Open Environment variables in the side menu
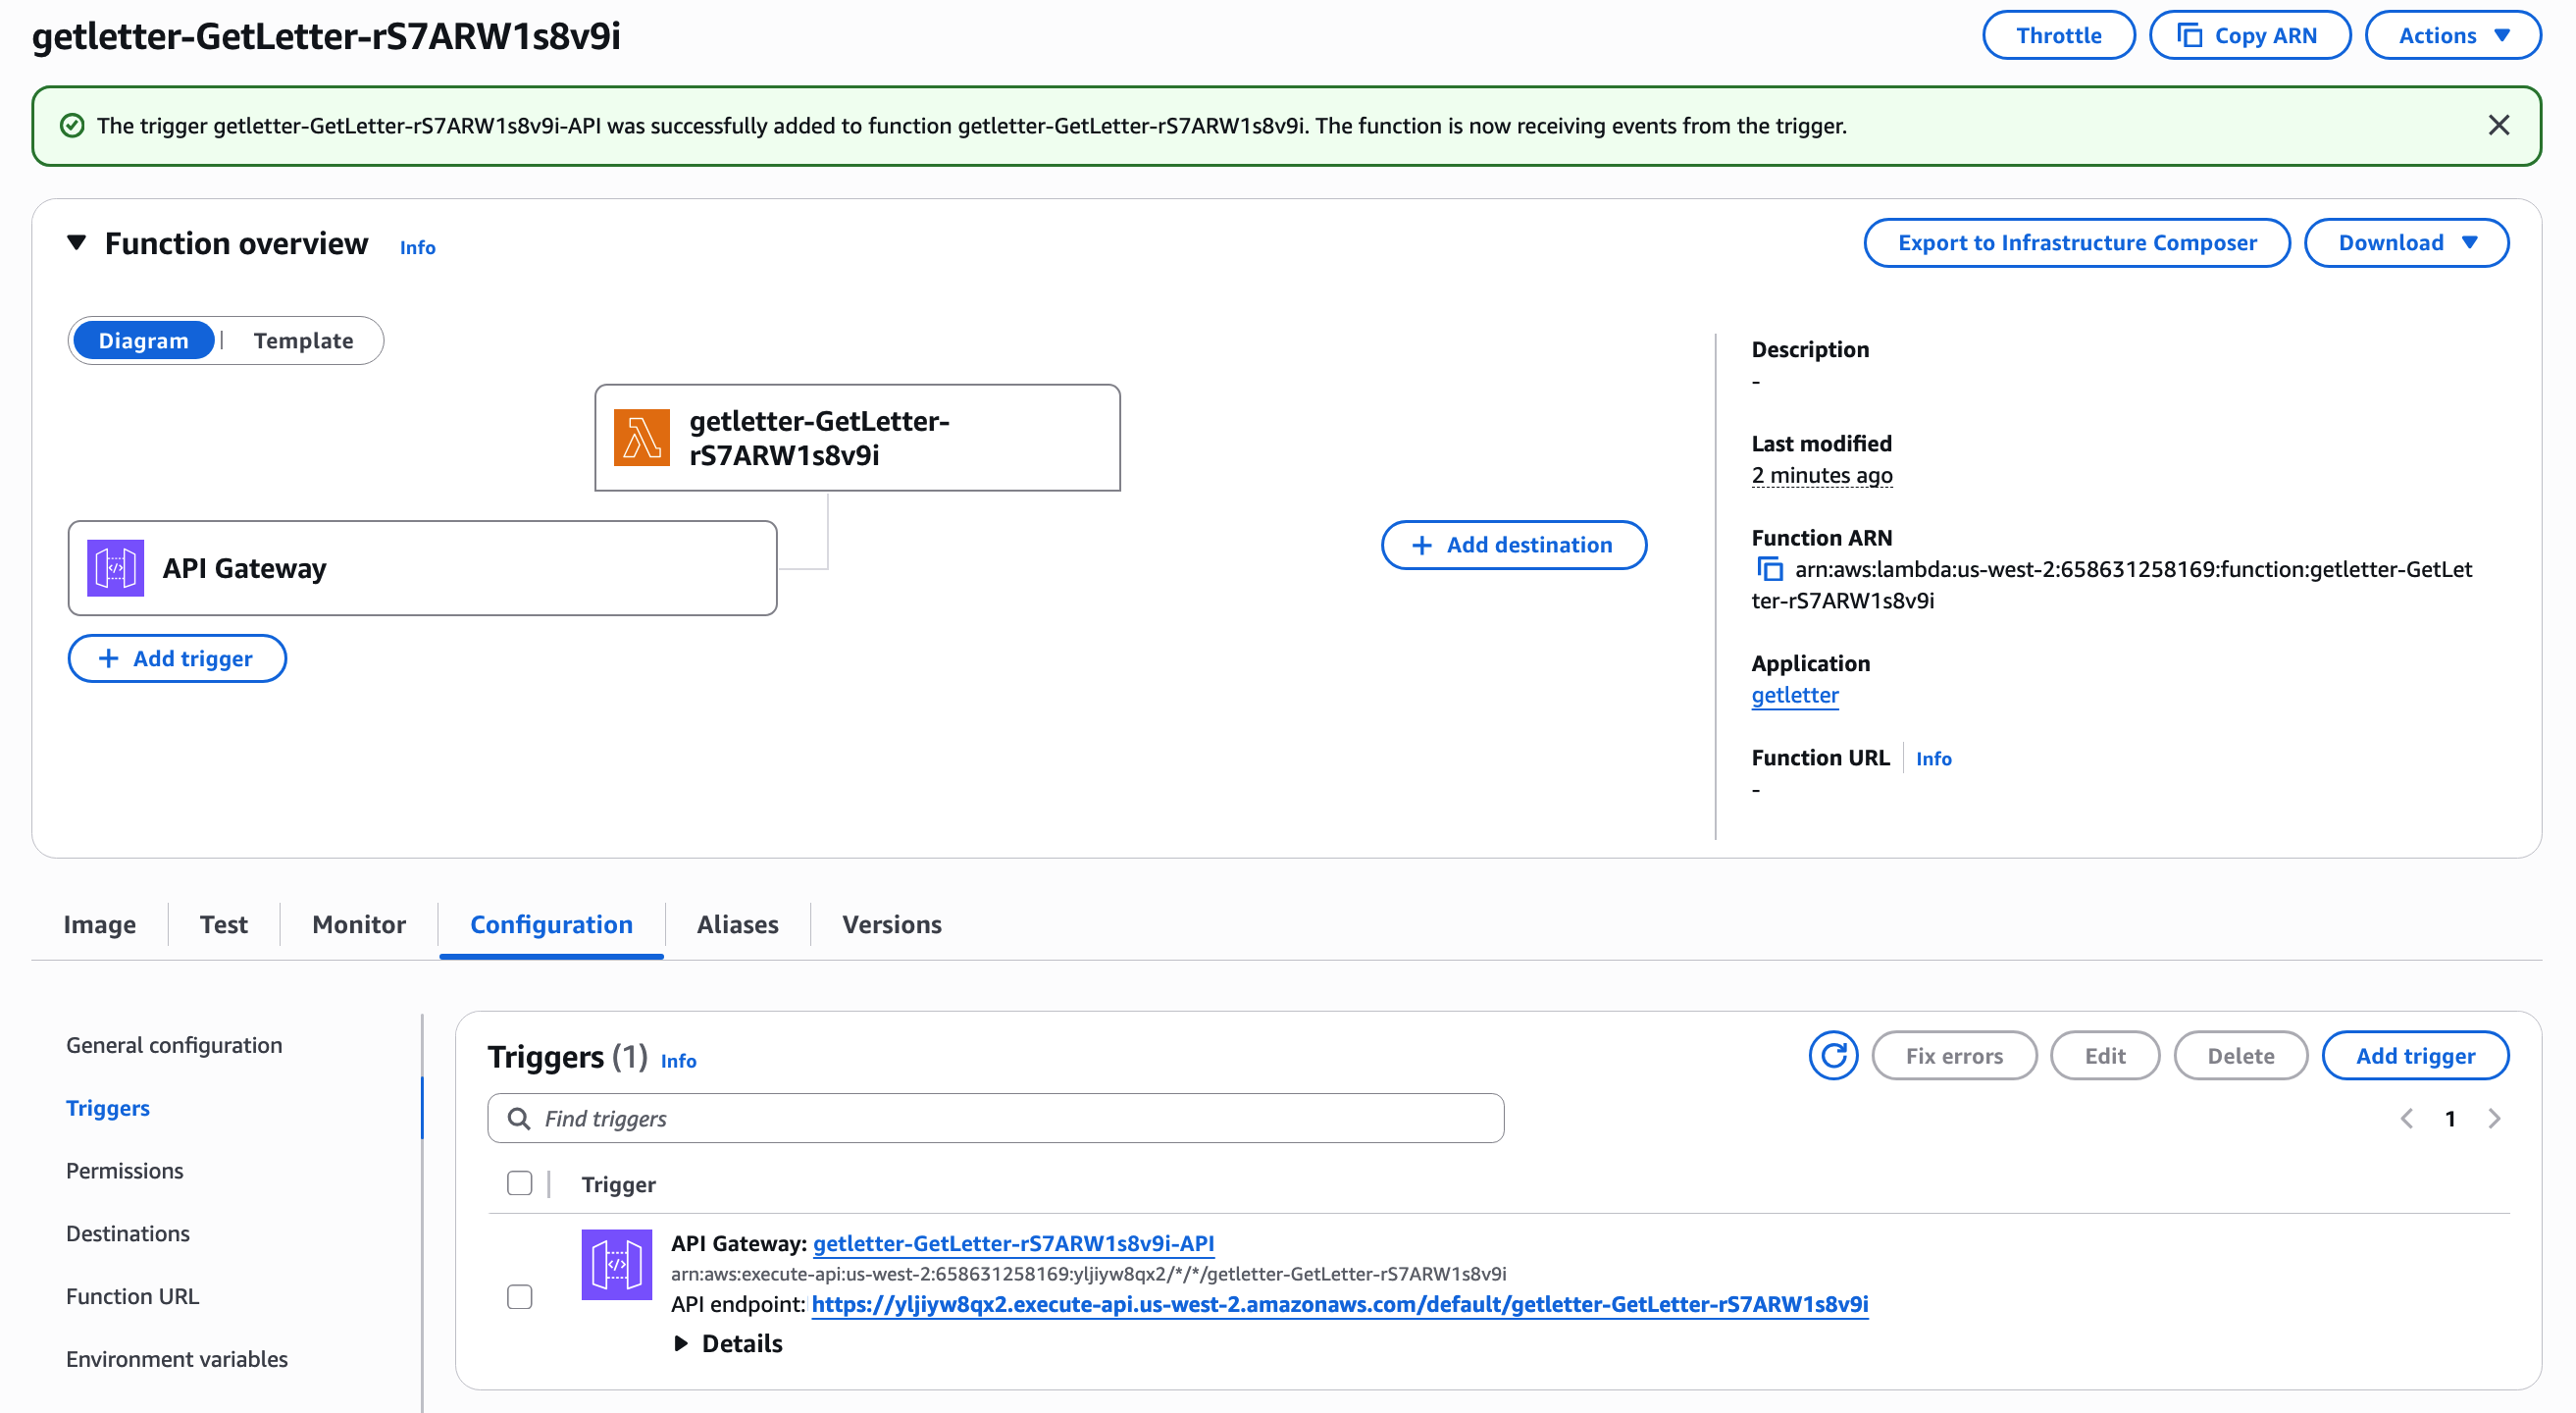 [x=177, y=1359]
